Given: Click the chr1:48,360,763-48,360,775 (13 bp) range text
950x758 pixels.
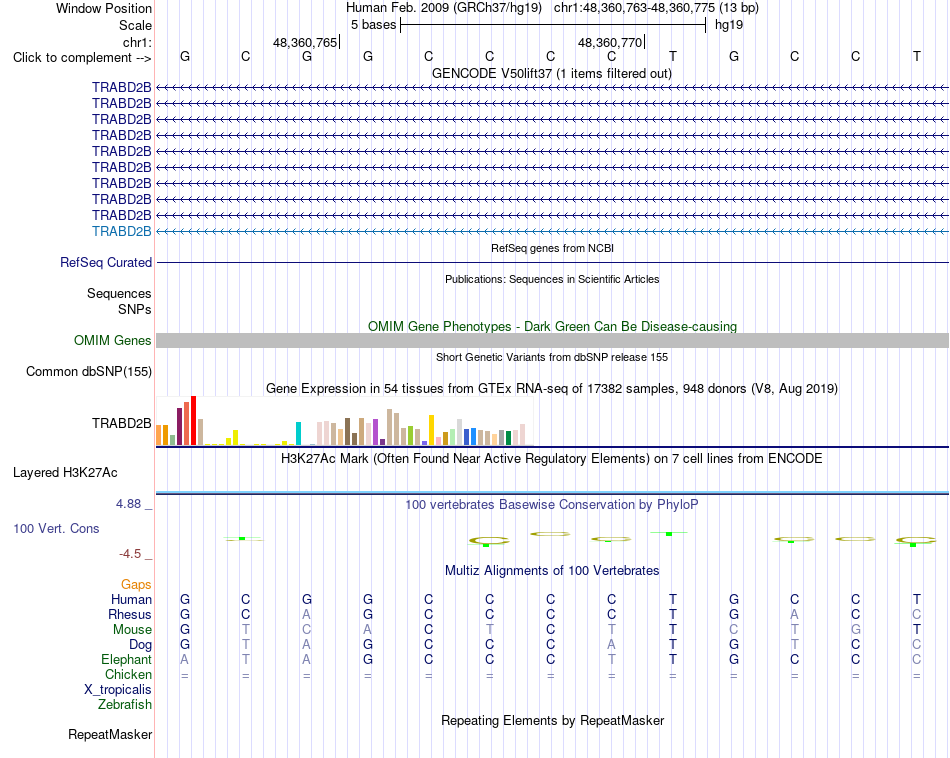Looking at the screenshot, I should pyautogui.click(x=656, y=8).
